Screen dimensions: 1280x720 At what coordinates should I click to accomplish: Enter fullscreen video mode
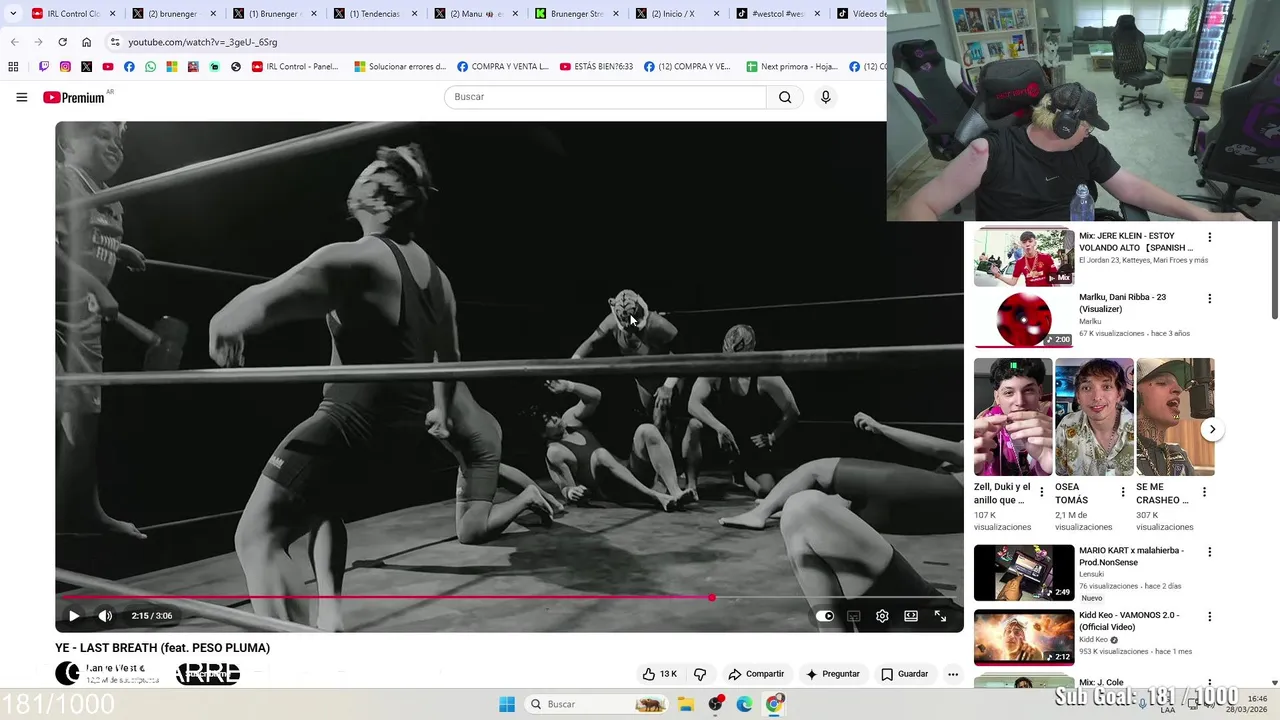(940, 616)
